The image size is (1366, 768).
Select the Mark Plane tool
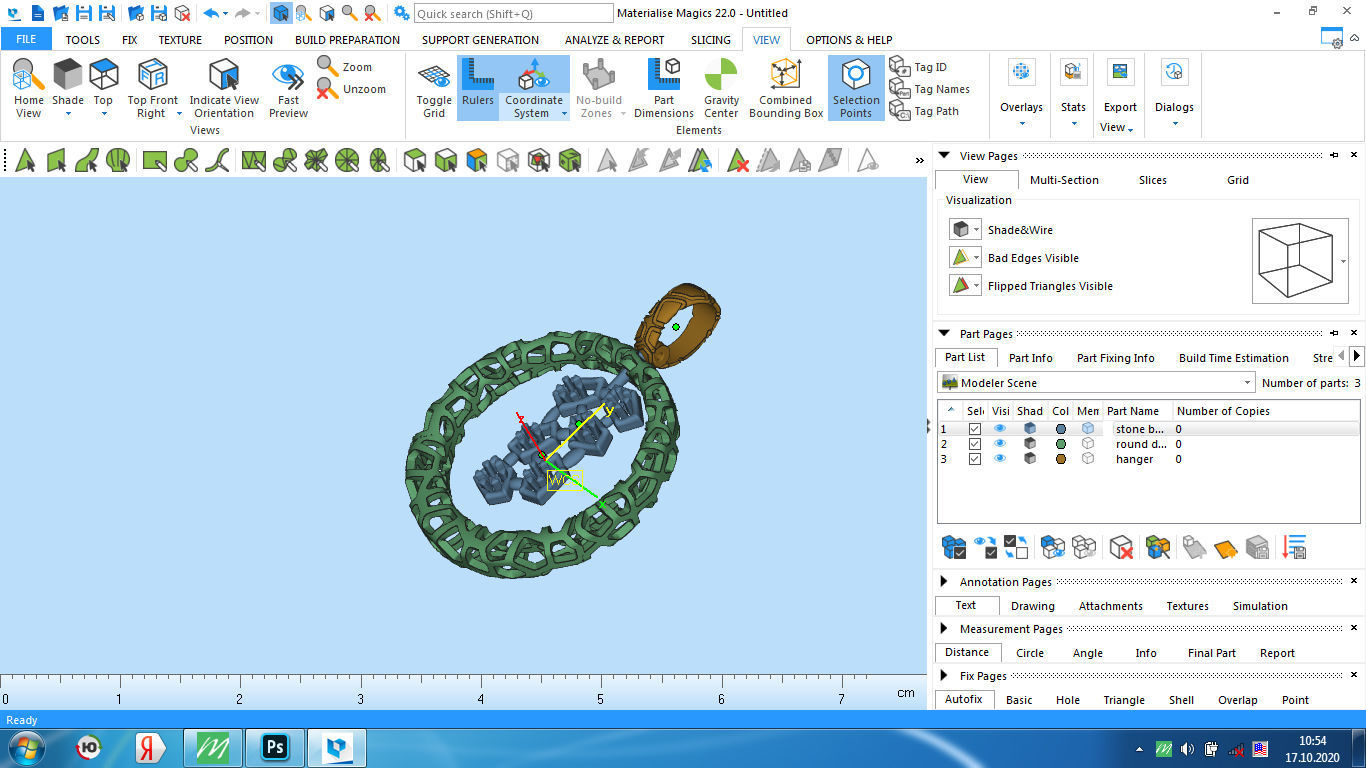coord(56,160)
